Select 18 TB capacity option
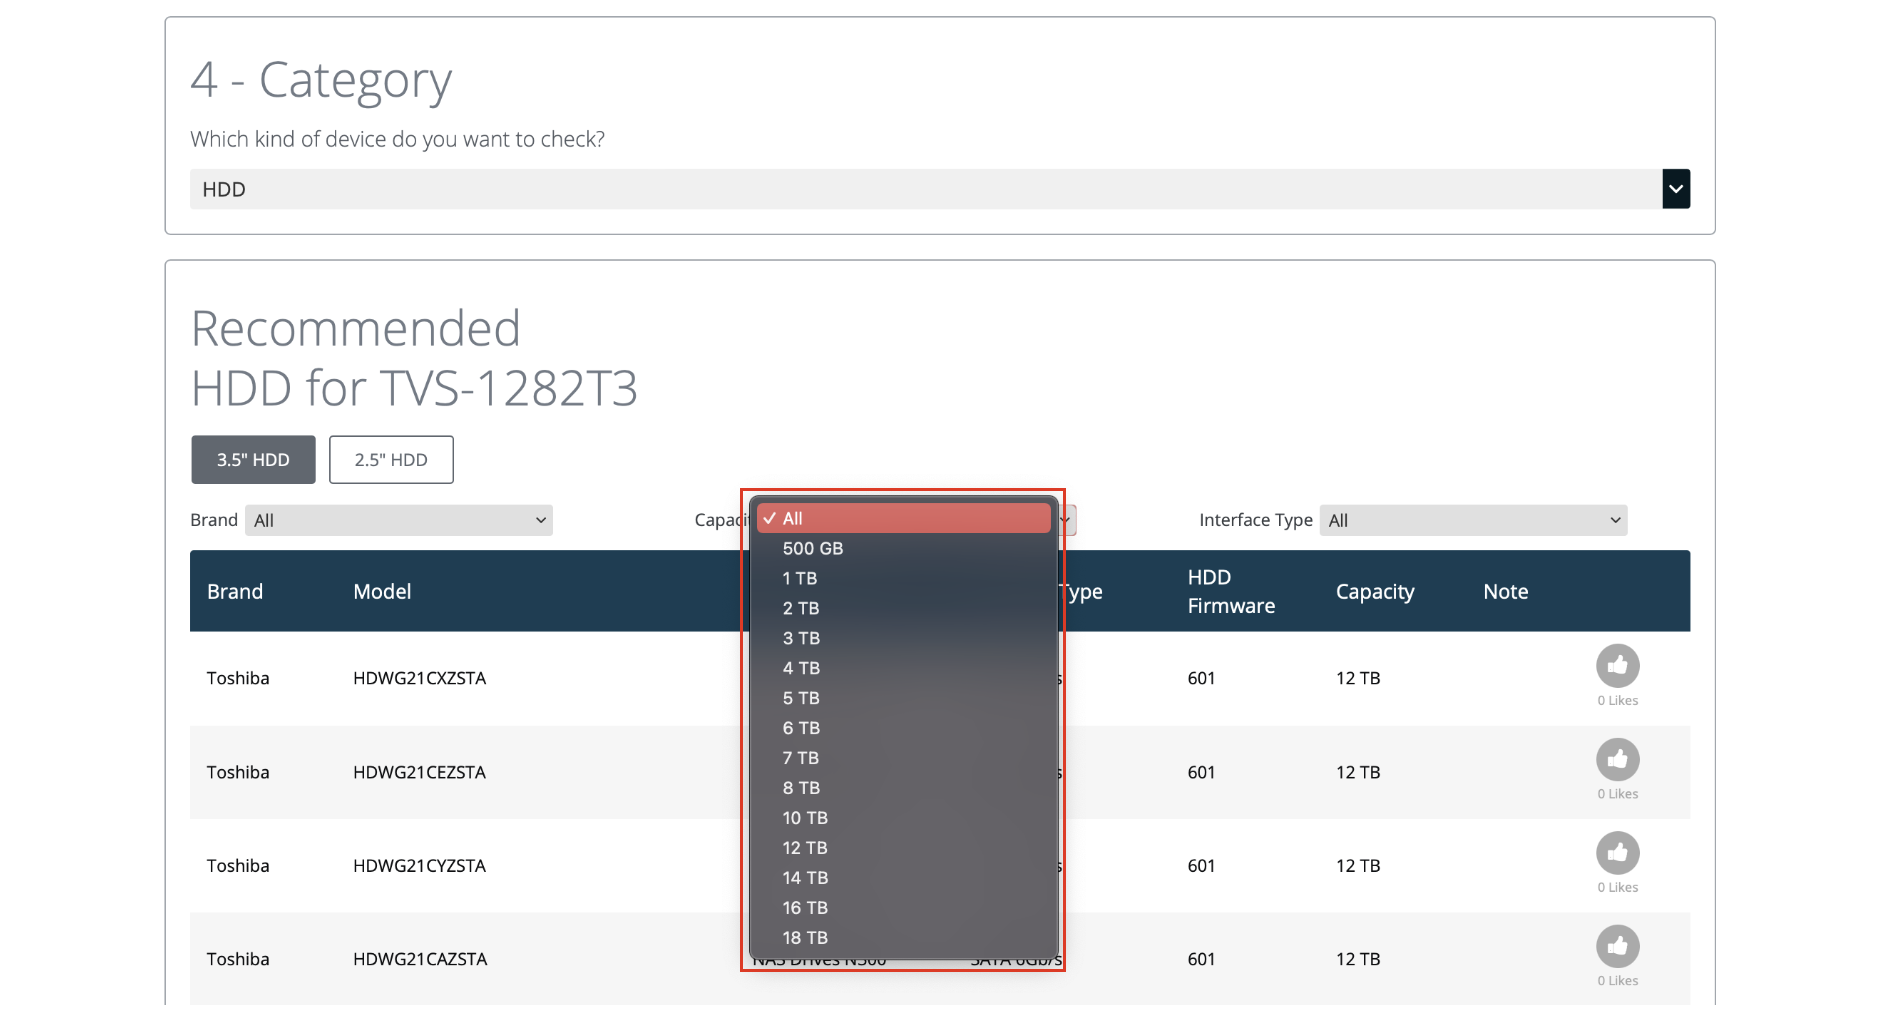 tap(805, 939)
